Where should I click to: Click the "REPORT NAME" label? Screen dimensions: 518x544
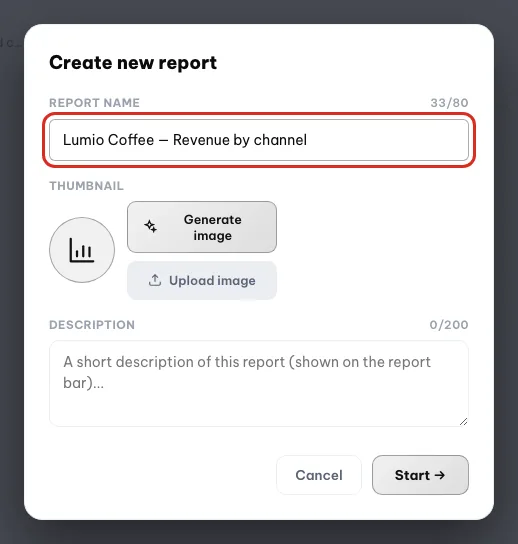pyautogui.click(x=94, y=103)
